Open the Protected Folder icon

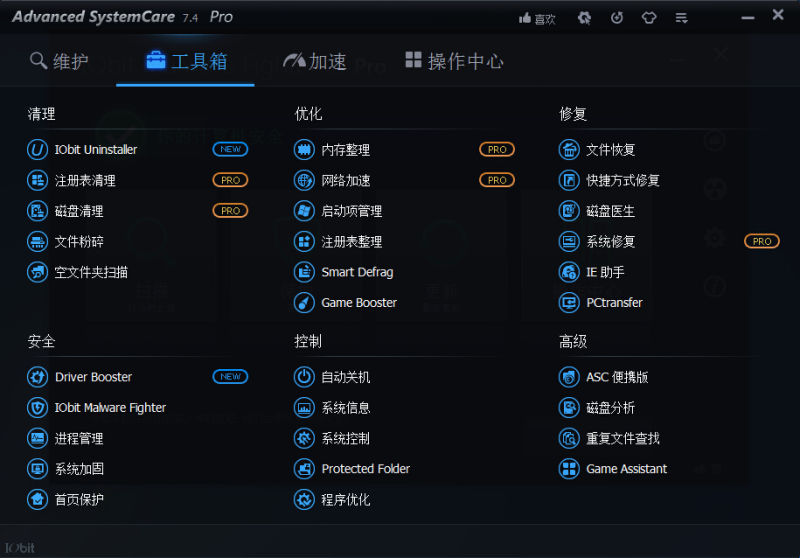(x=304, y=469)
